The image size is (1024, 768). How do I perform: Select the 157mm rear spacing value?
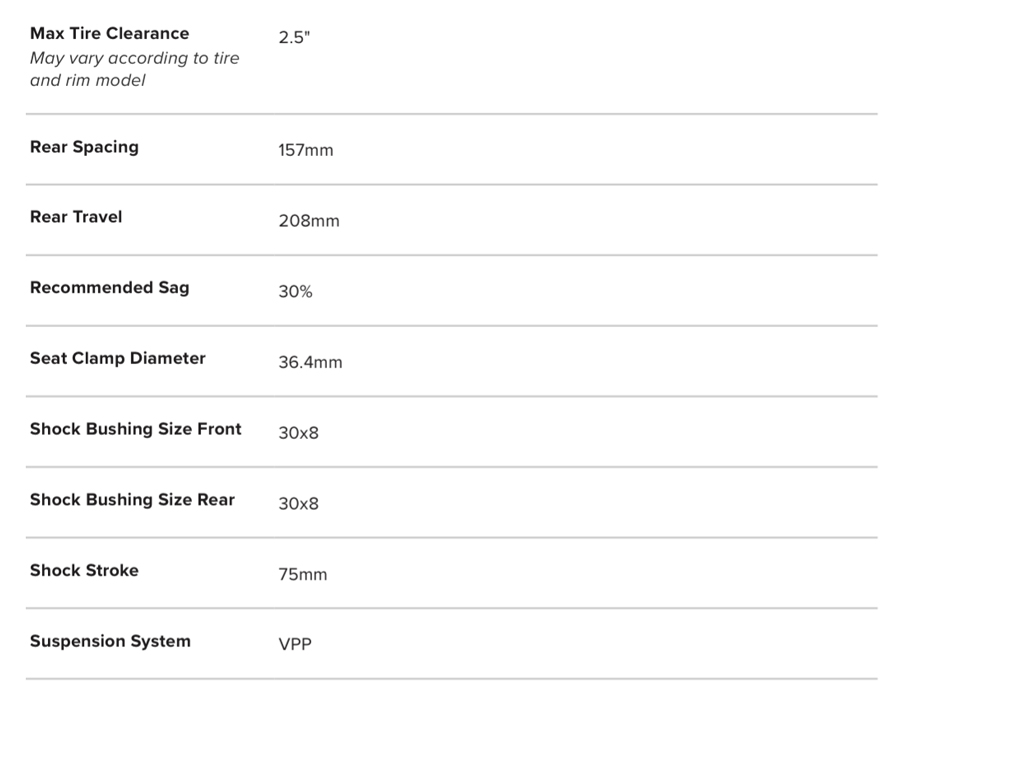[x=306, y=151]
